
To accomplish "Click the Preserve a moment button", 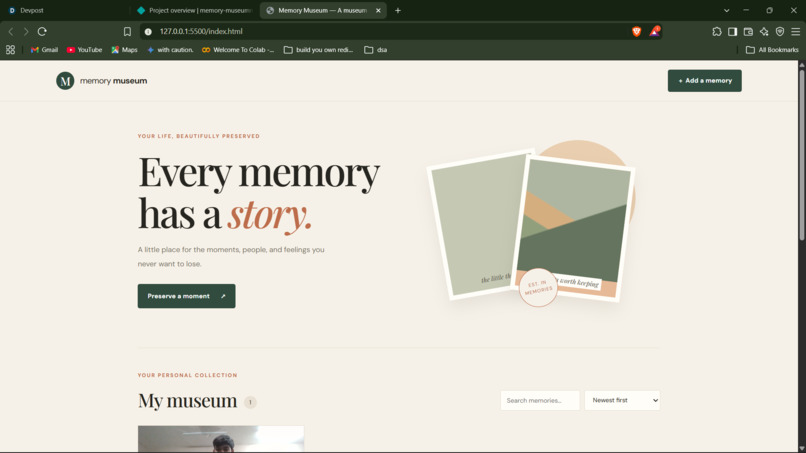I will pyautogui.click(x=186, y=296).
